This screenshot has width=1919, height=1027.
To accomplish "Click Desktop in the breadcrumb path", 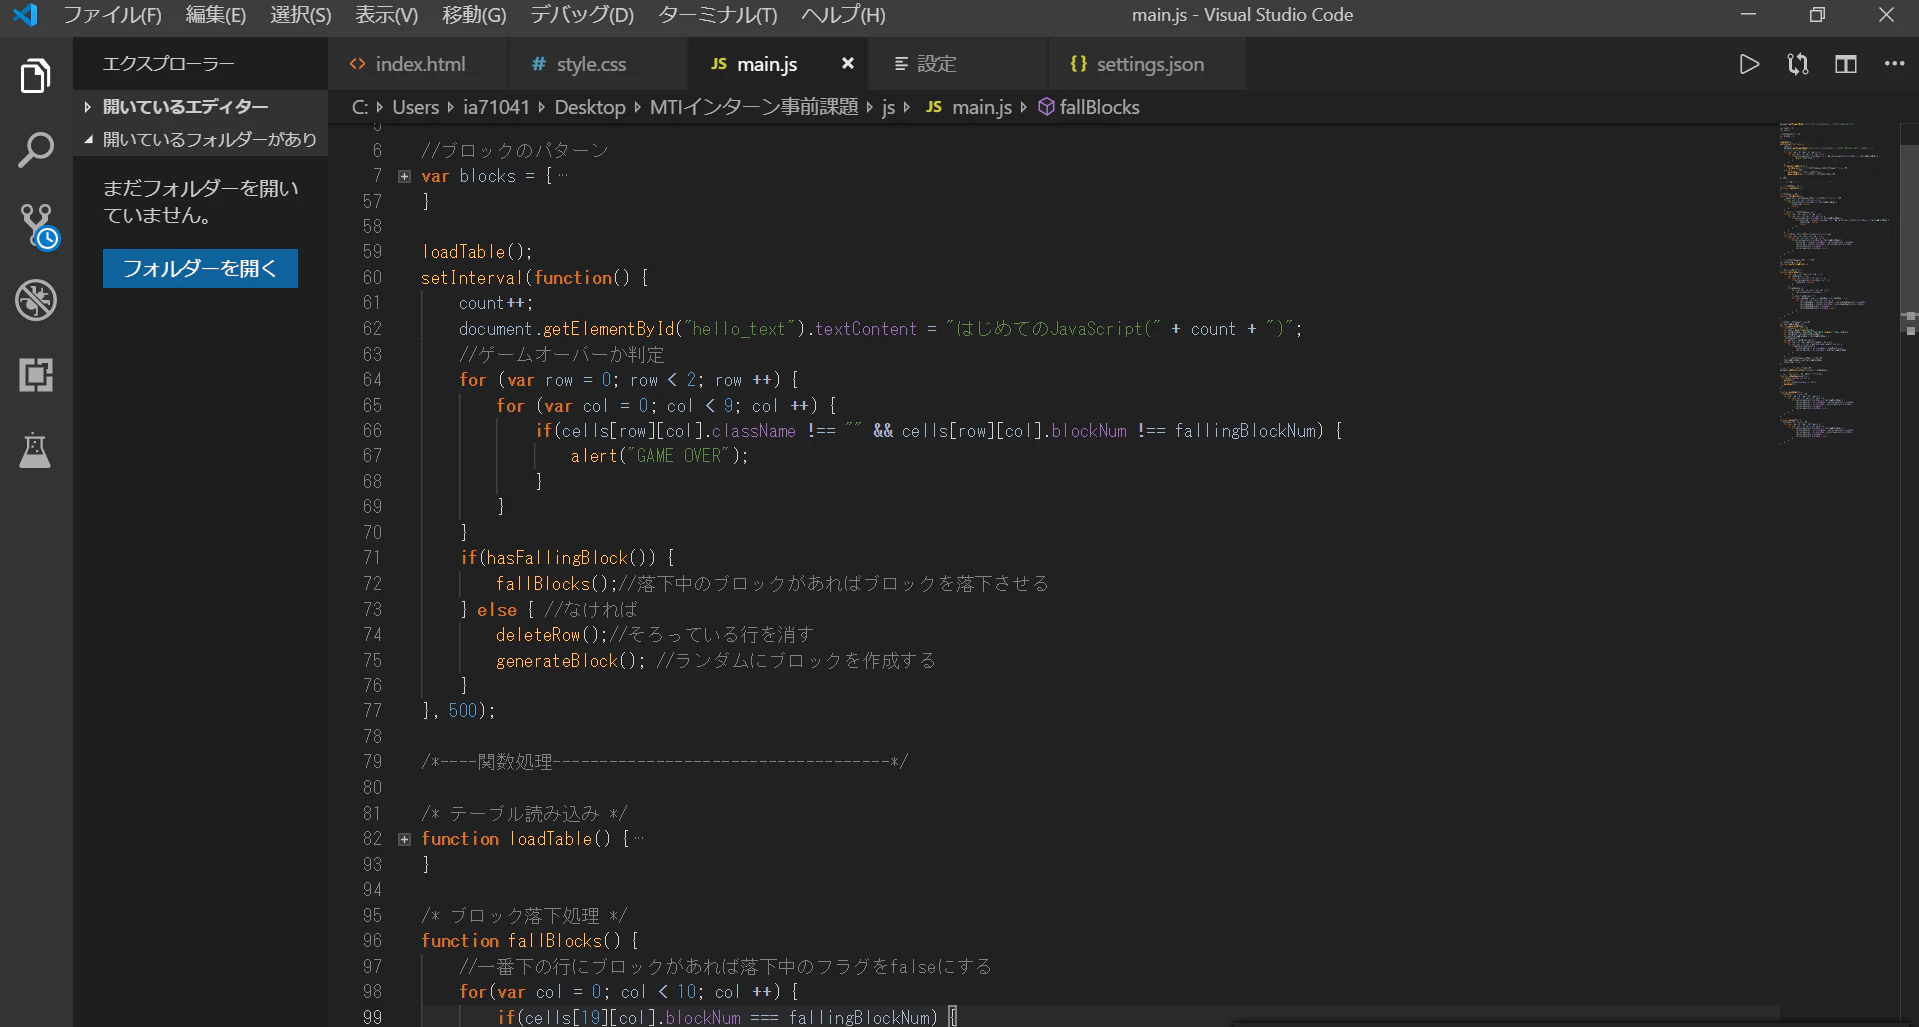I will pos(590,107).
